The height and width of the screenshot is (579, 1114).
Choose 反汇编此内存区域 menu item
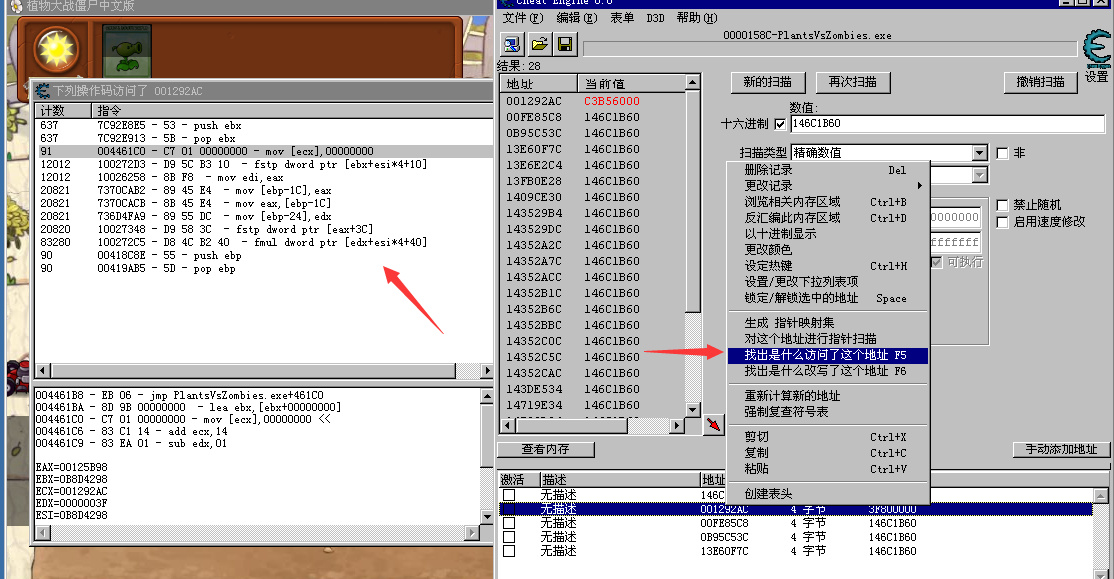(828, 217)
